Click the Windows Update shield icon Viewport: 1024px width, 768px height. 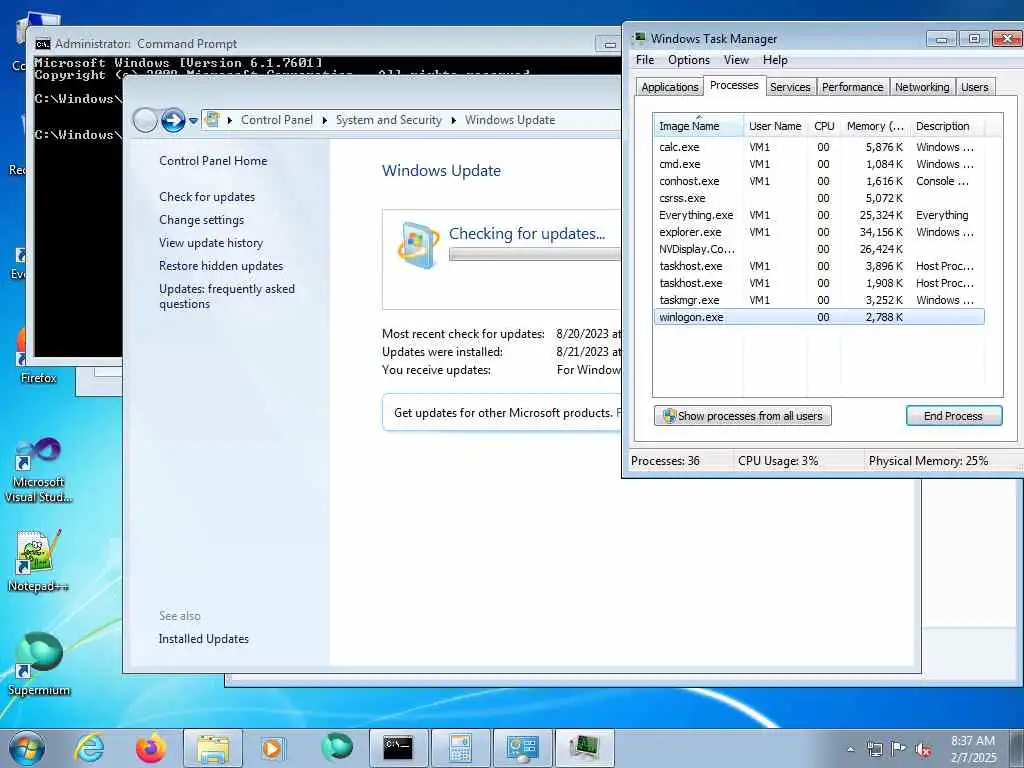point(418,246)
